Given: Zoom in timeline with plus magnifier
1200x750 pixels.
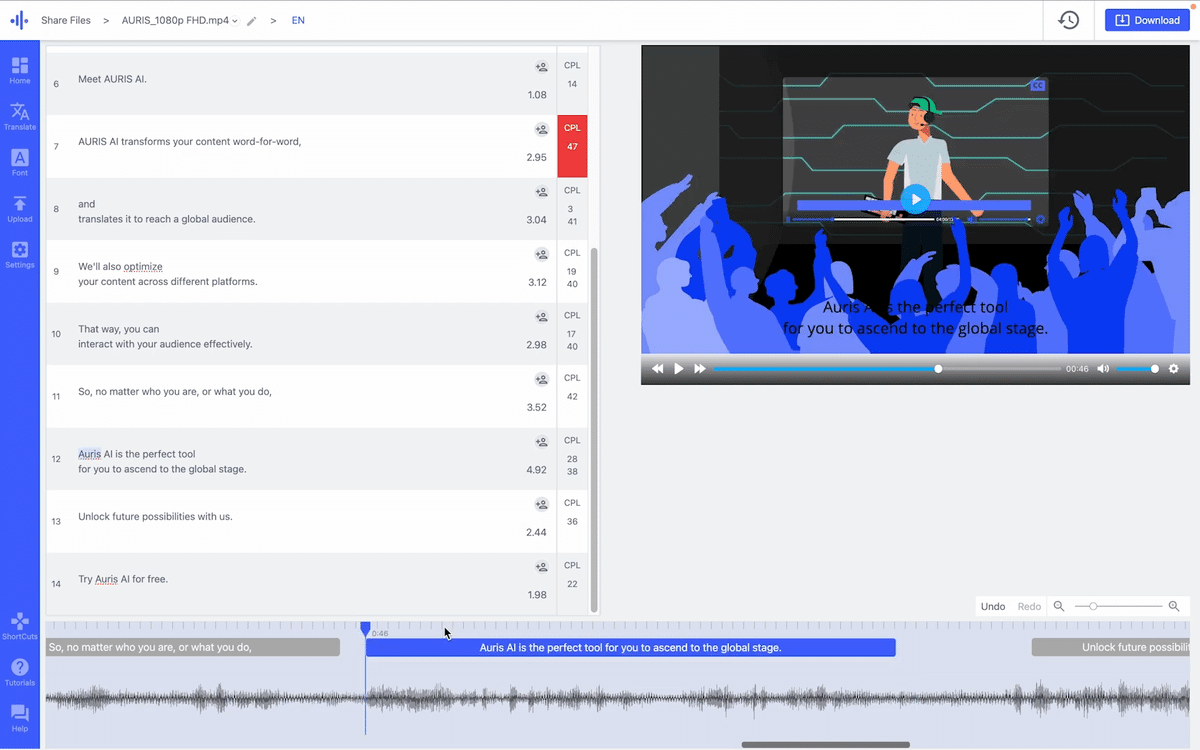Looking at the screenshot, I should point(1174,606).
